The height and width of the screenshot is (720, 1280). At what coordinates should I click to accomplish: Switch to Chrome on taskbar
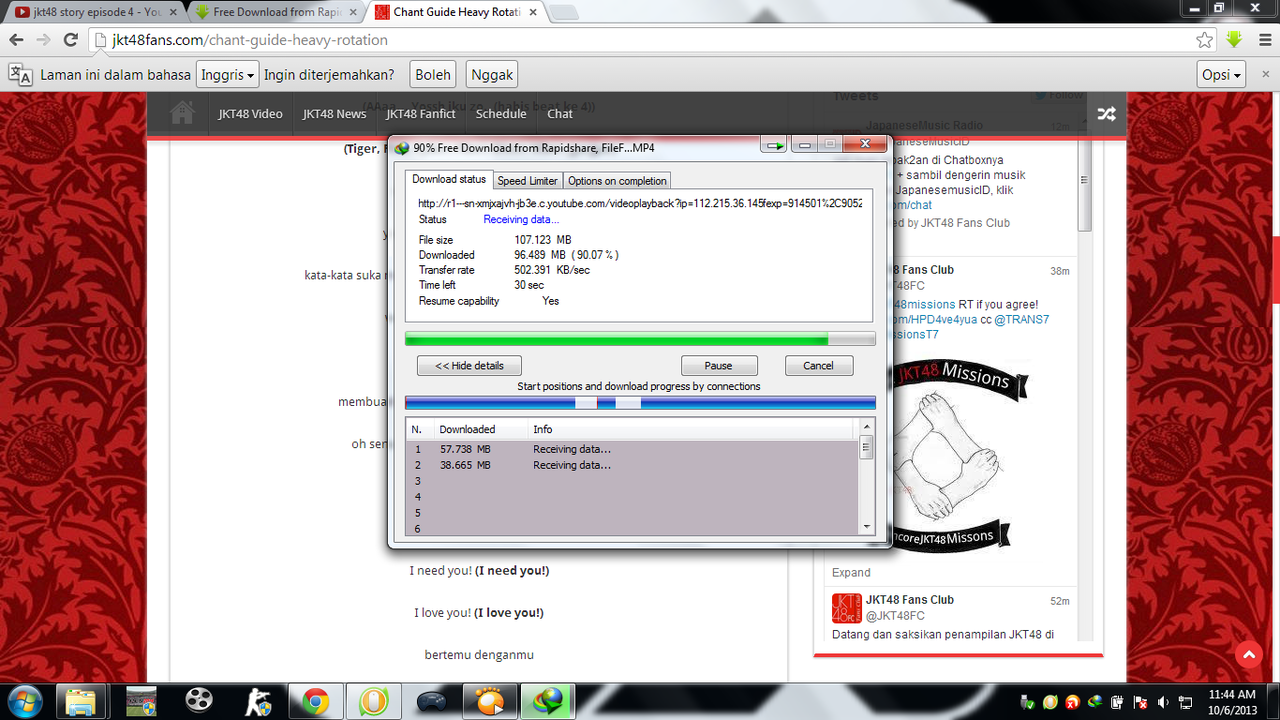[x=315, y=701]
